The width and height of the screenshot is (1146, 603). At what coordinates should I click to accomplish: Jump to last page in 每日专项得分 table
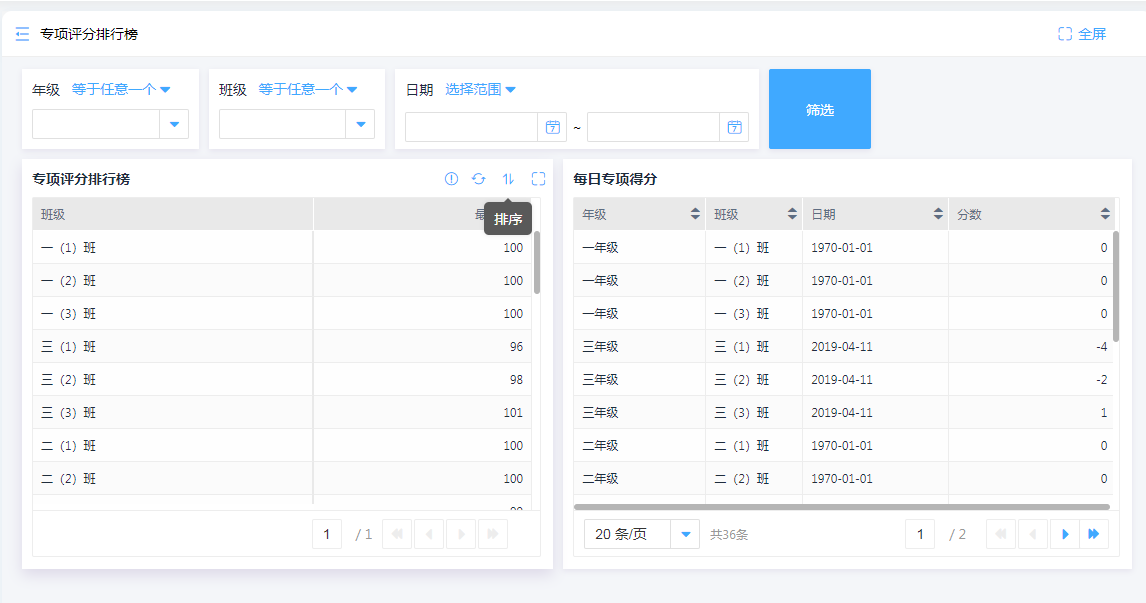pyautogui.click(x=1093, y=534)
